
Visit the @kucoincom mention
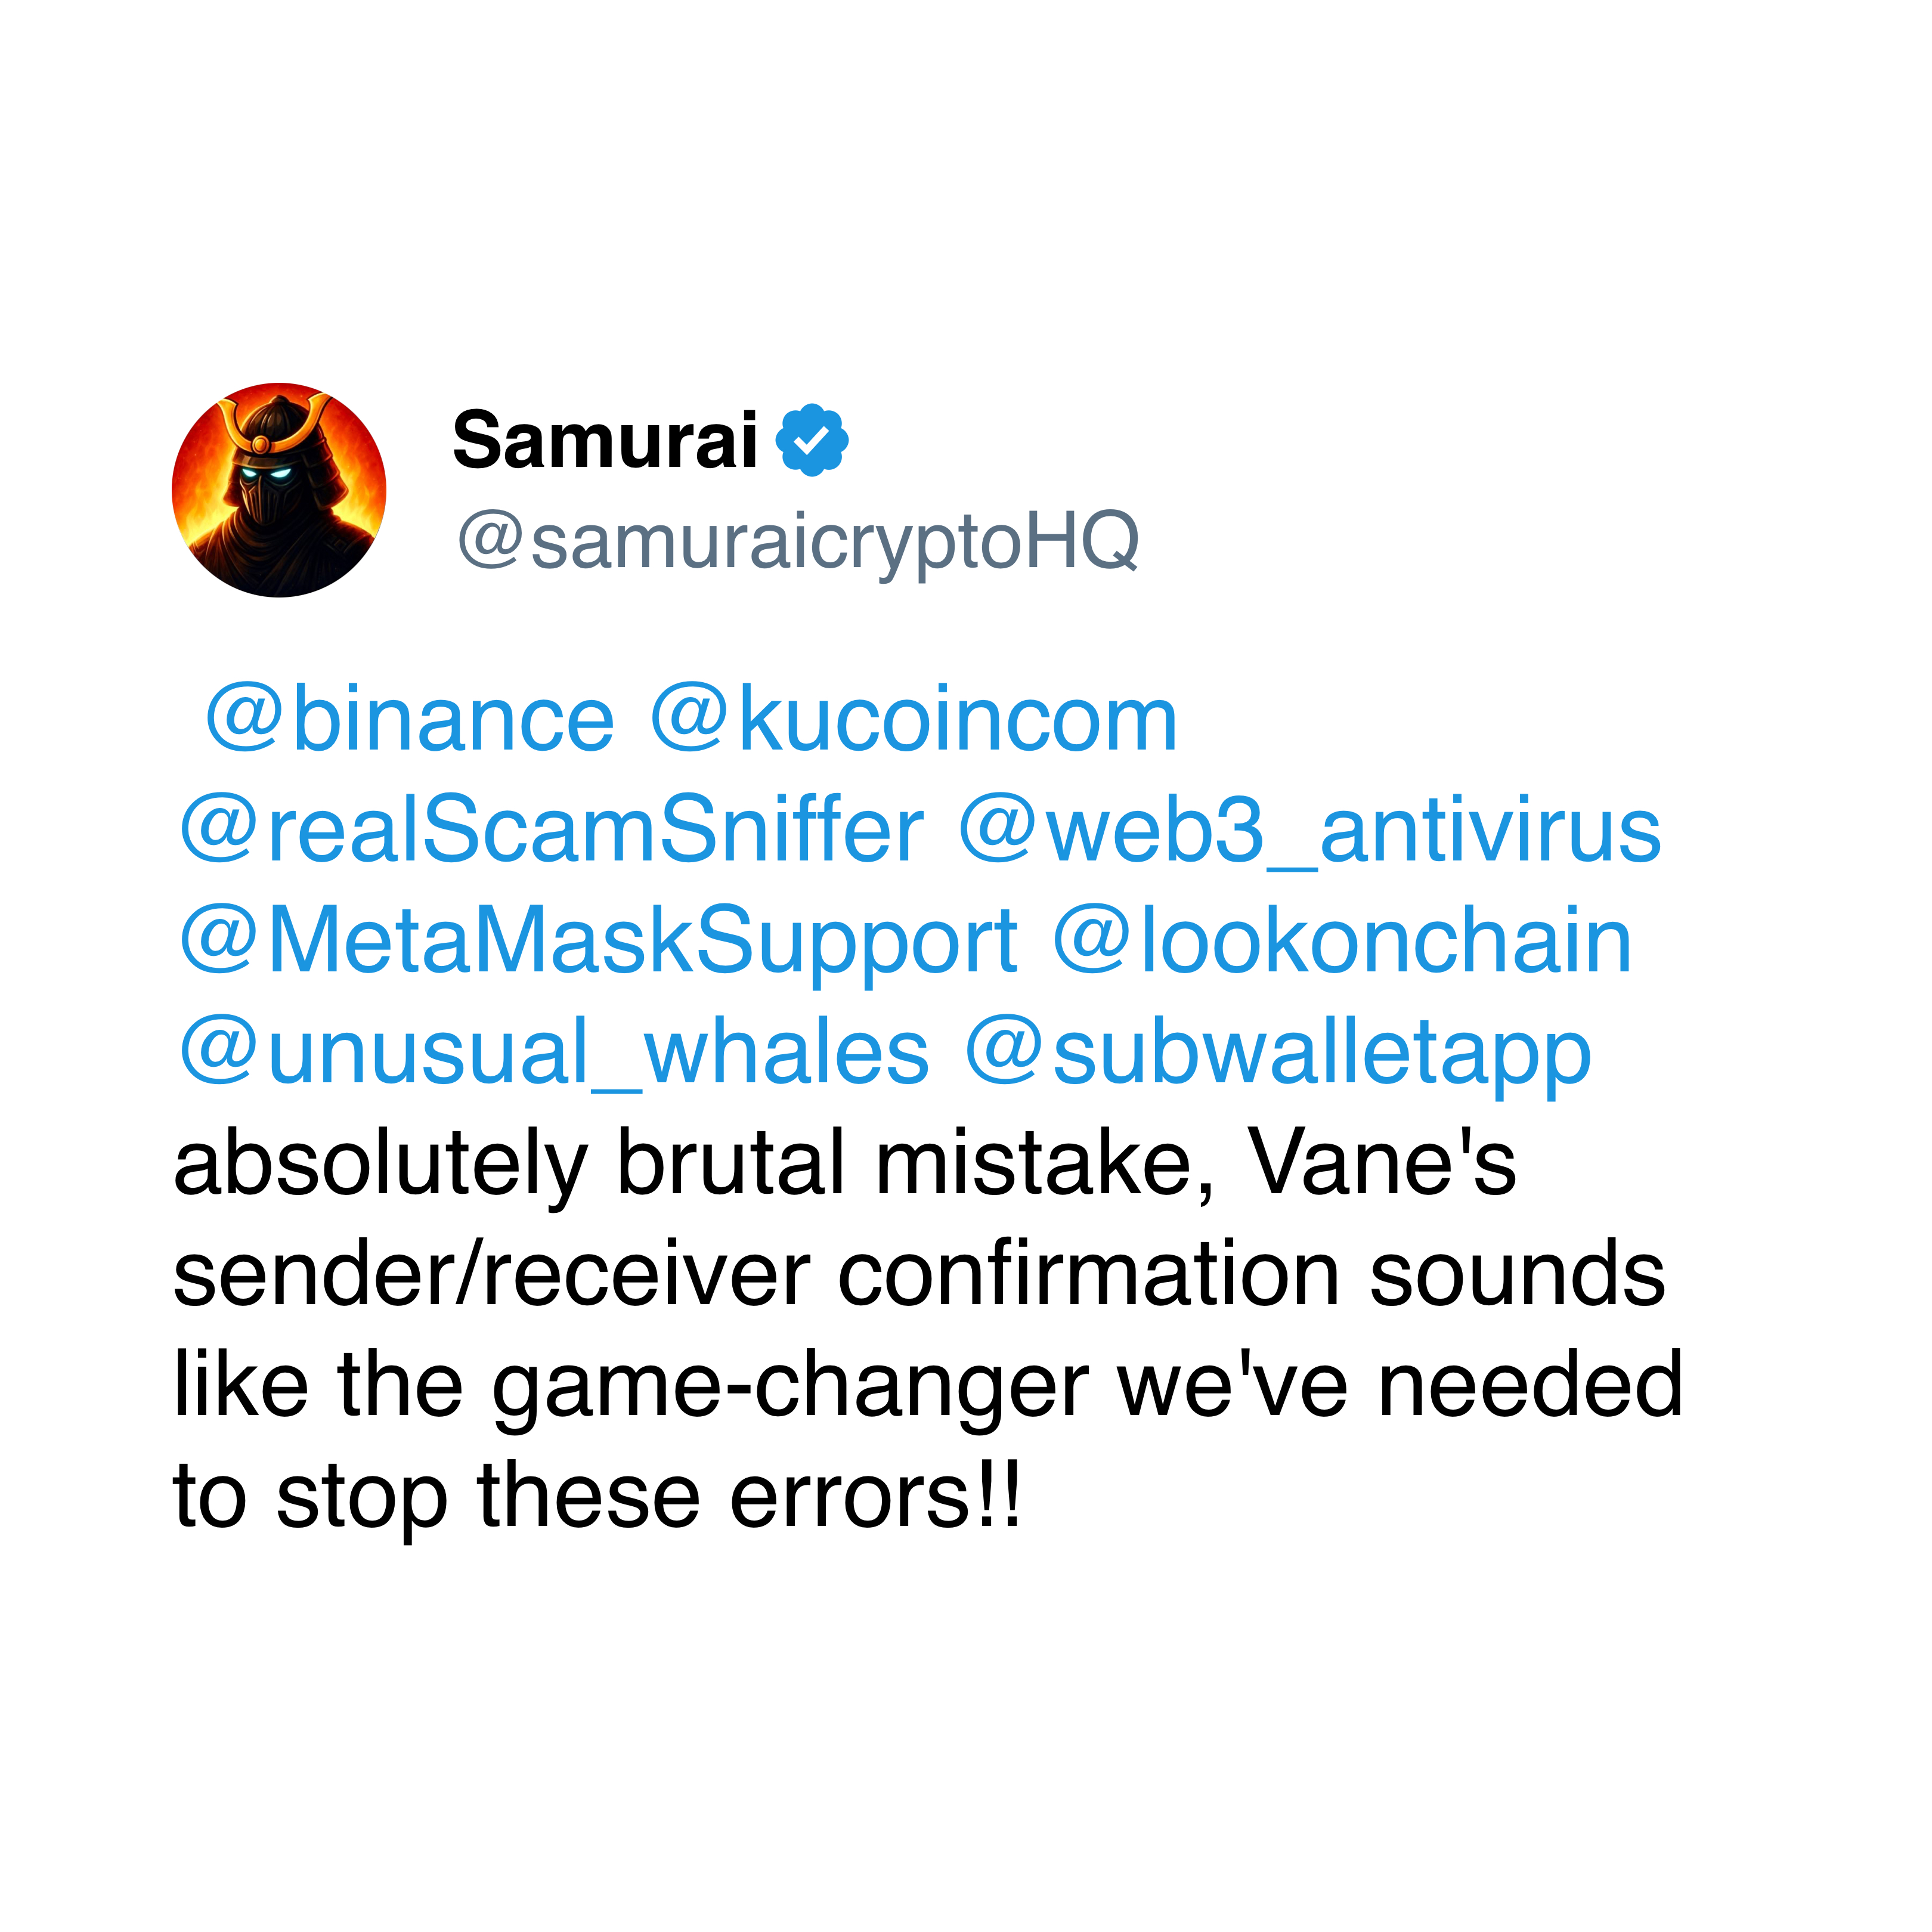coord(913,721)
